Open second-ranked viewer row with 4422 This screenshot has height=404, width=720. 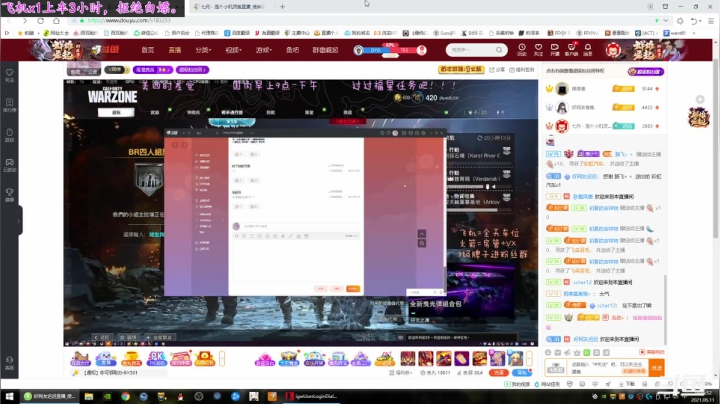click(x=602, y=107)
